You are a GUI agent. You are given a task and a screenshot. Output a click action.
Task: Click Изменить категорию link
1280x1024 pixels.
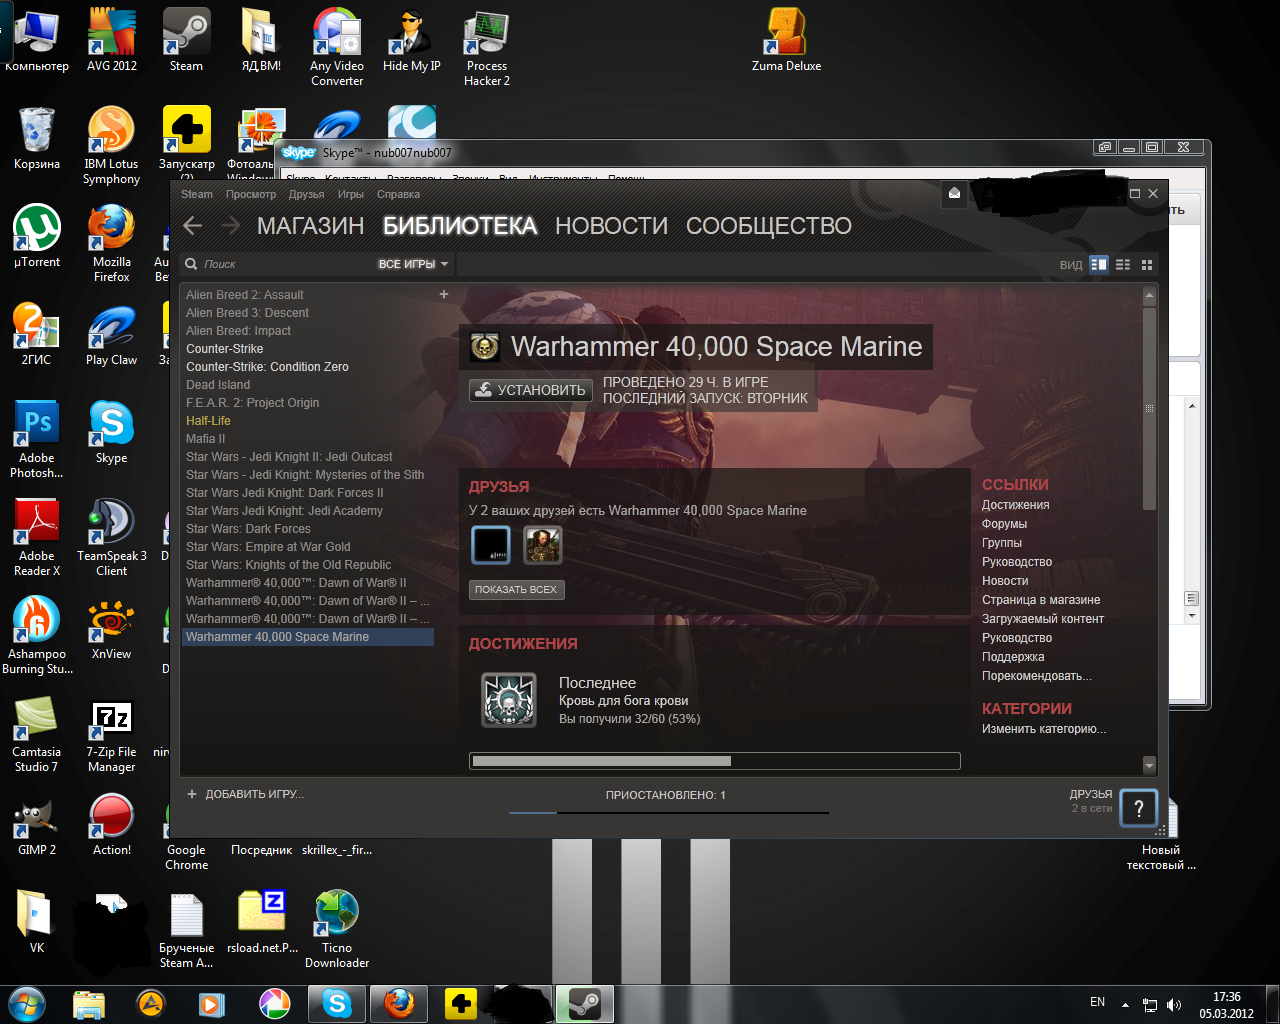pyautogui.click(x=1044, y=729)
